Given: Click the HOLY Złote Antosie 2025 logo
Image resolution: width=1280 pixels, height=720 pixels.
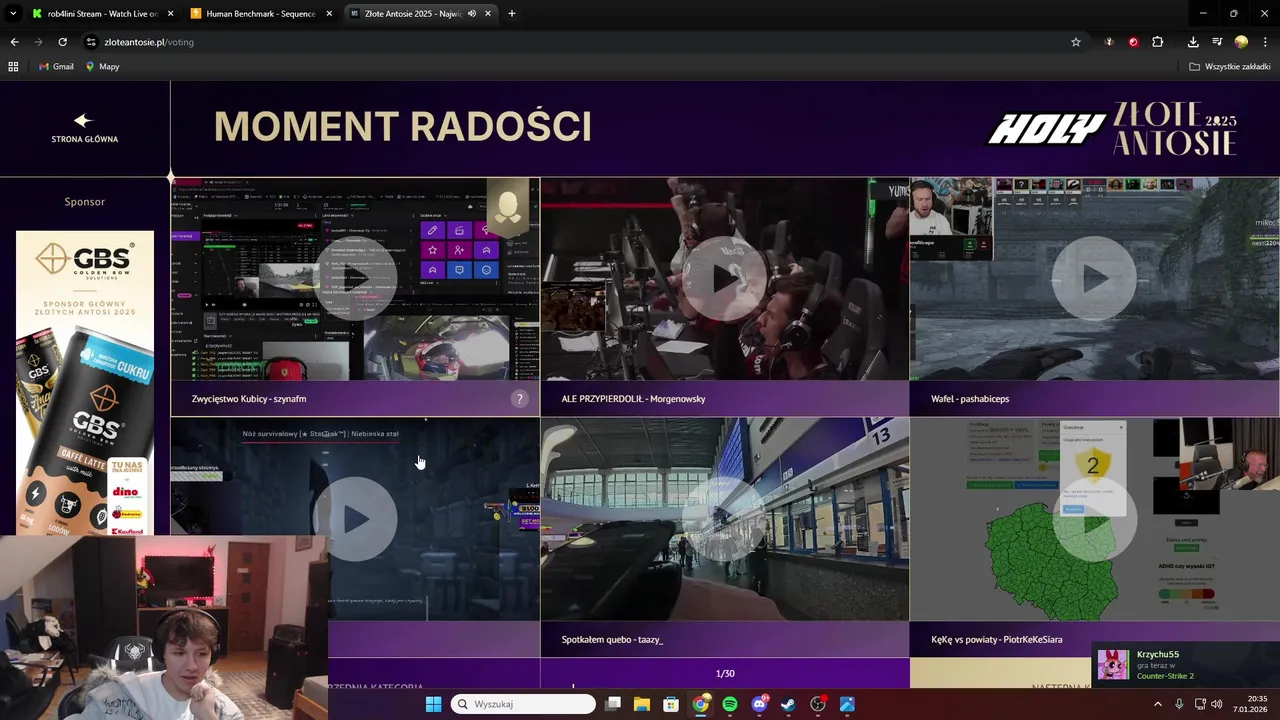Looking at the screenshot, I should point(1112,128).
